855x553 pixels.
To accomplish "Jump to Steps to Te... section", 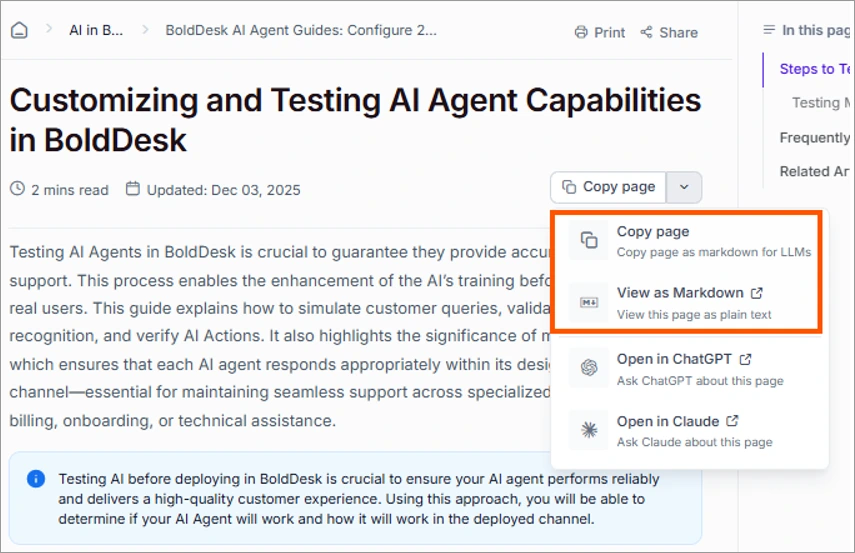I will pyautogui.click(x=814, y=69).
